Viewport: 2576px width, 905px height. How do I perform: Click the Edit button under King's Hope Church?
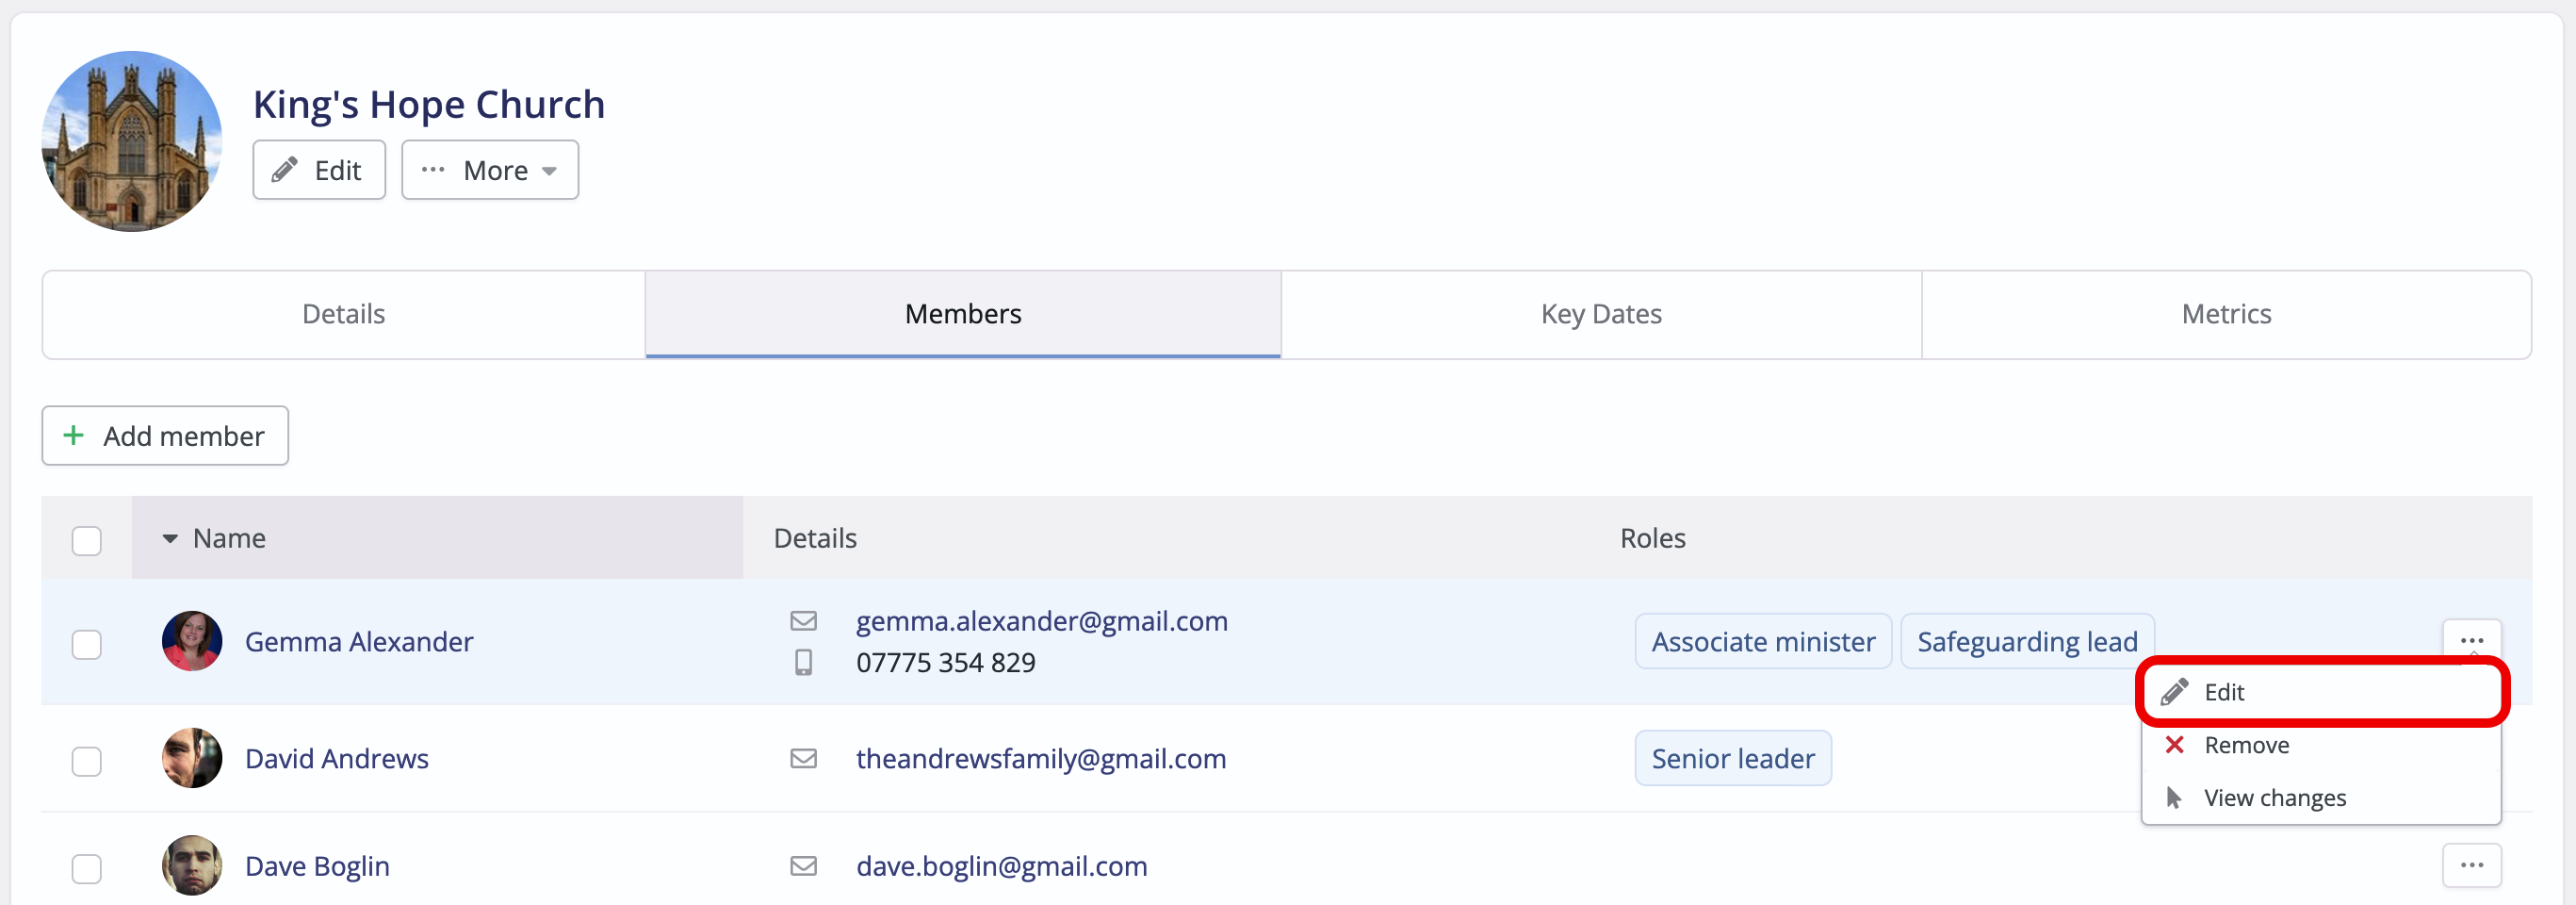pos(318,169)
